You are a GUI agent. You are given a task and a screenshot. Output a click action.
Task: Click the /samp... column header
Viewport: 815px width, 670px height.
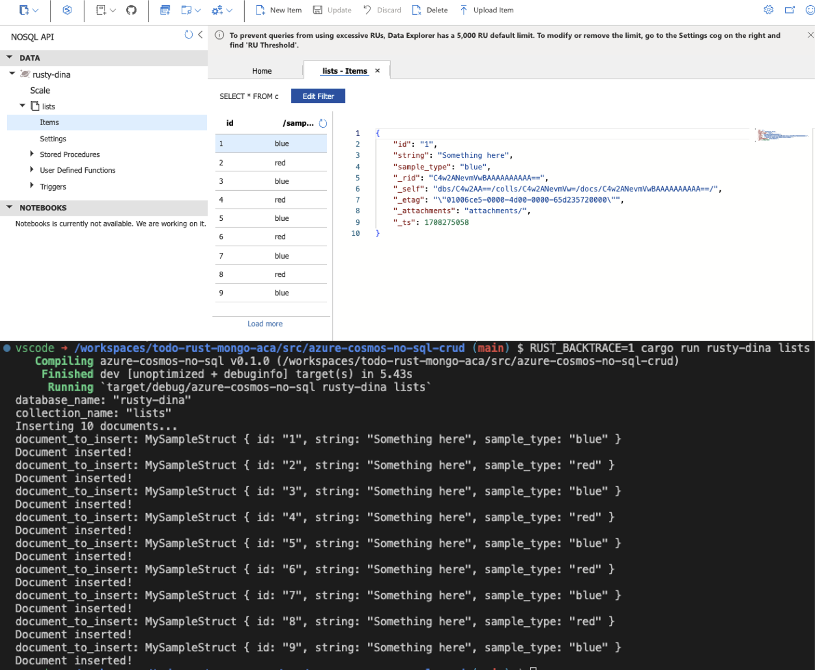point(298,123)
